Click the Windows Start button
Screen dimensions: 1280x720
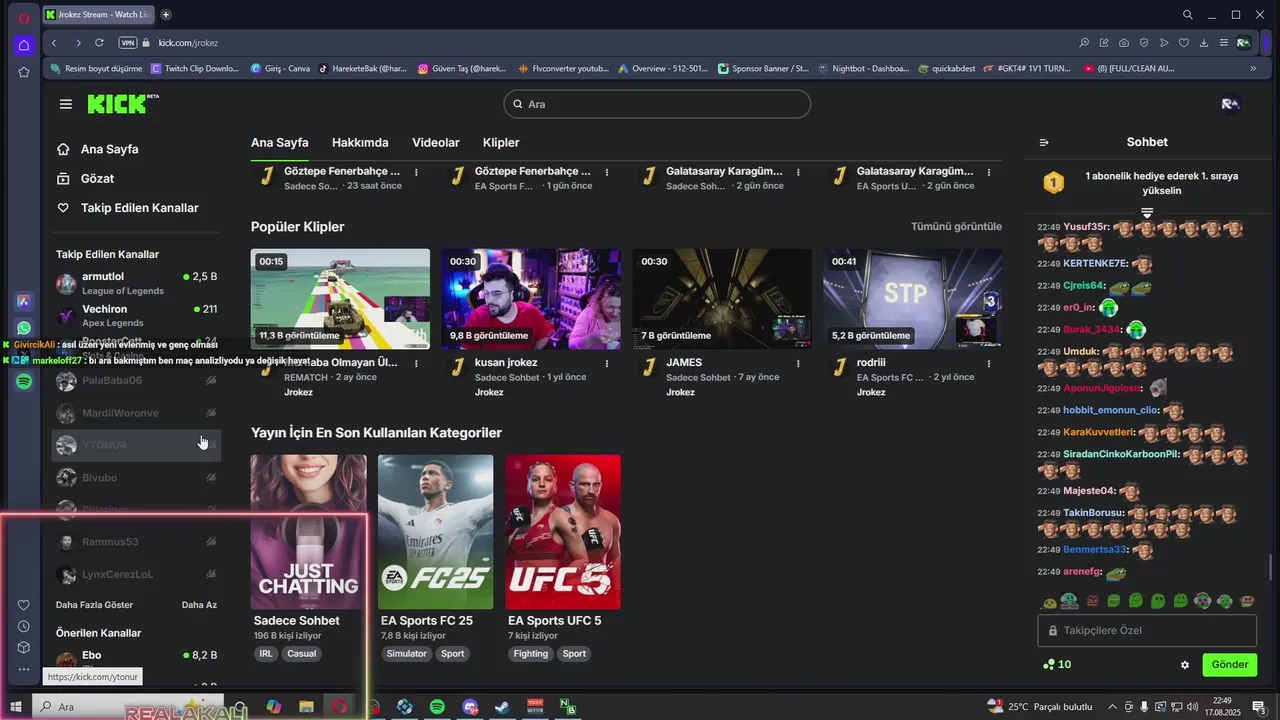click(x=16, y=707)
